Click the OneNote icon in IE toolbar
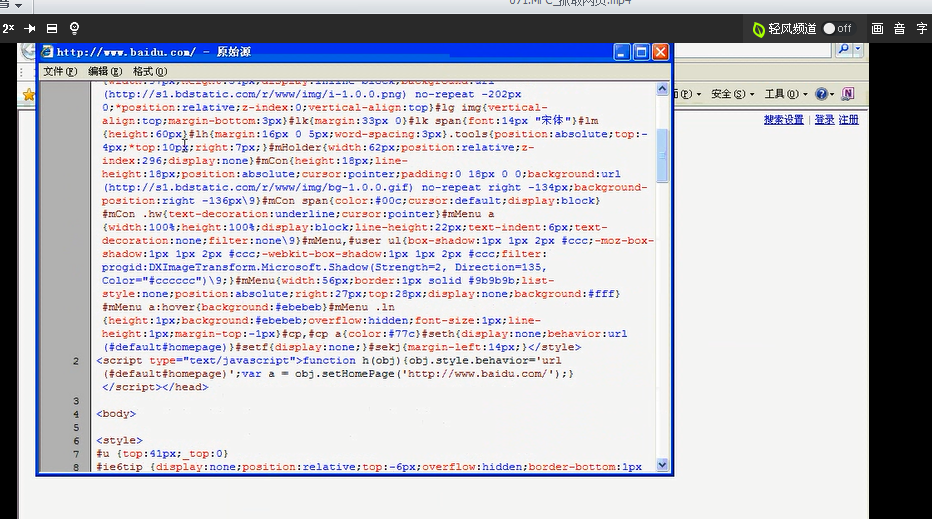The height and width of the screenshot is (519, 932). click(x=848, y=94)
